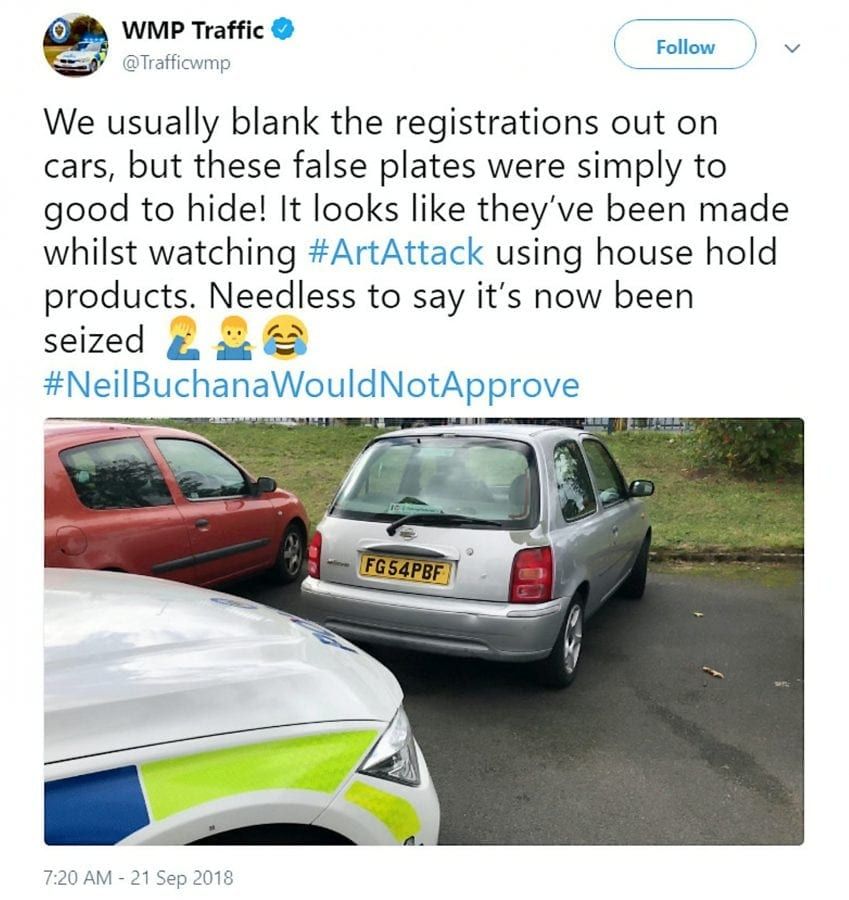Click the yellow FG54PBF number plate

pyautogui.click(x=405, y=569)
